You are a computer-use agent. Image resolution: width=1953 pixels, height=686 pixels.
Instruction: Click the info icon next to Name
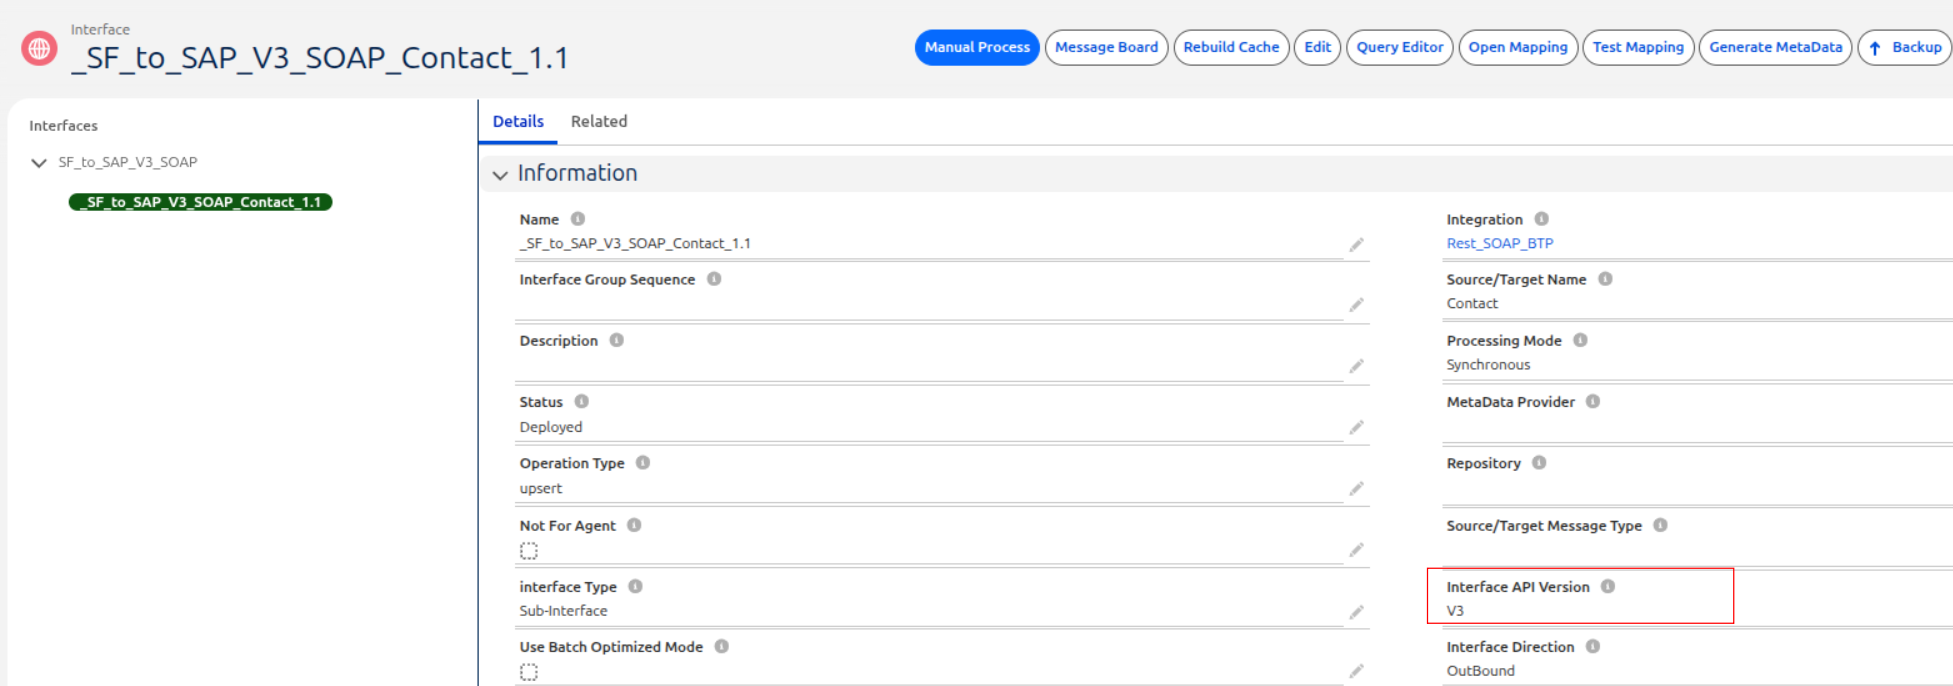578,219
